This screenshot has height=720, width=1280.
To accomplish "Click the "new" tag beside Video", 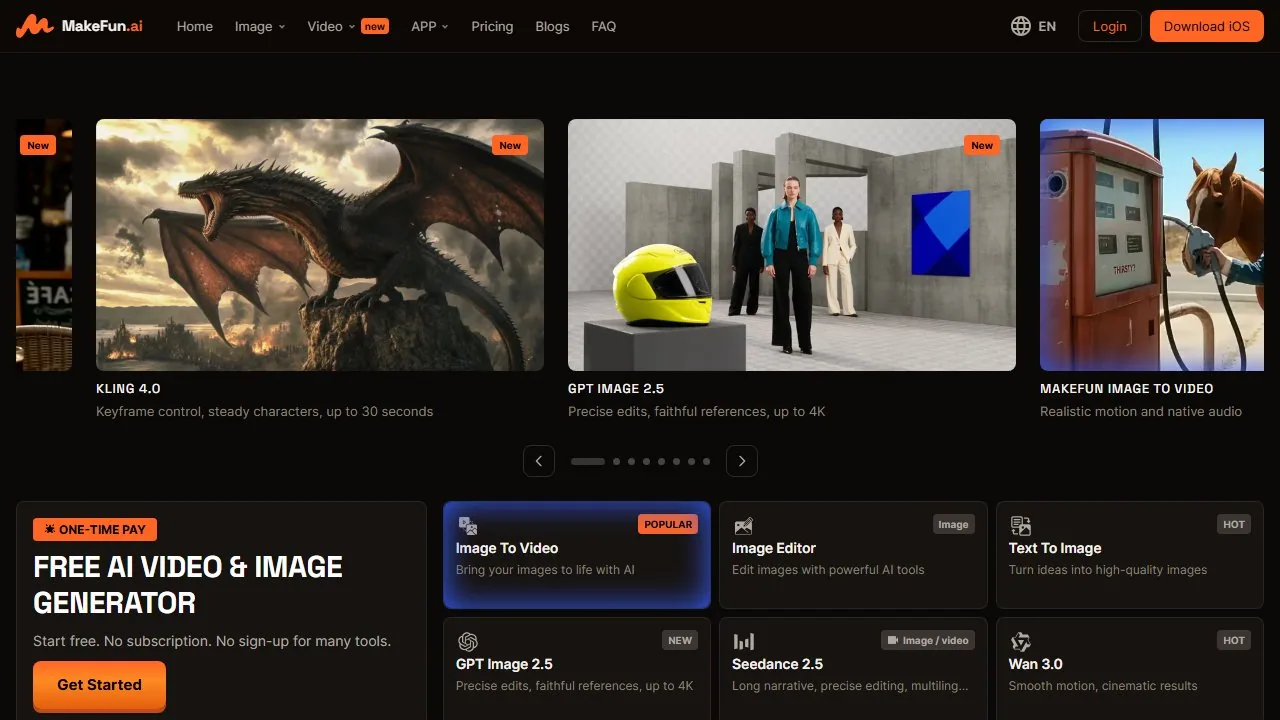I will [x=375, y=27].
